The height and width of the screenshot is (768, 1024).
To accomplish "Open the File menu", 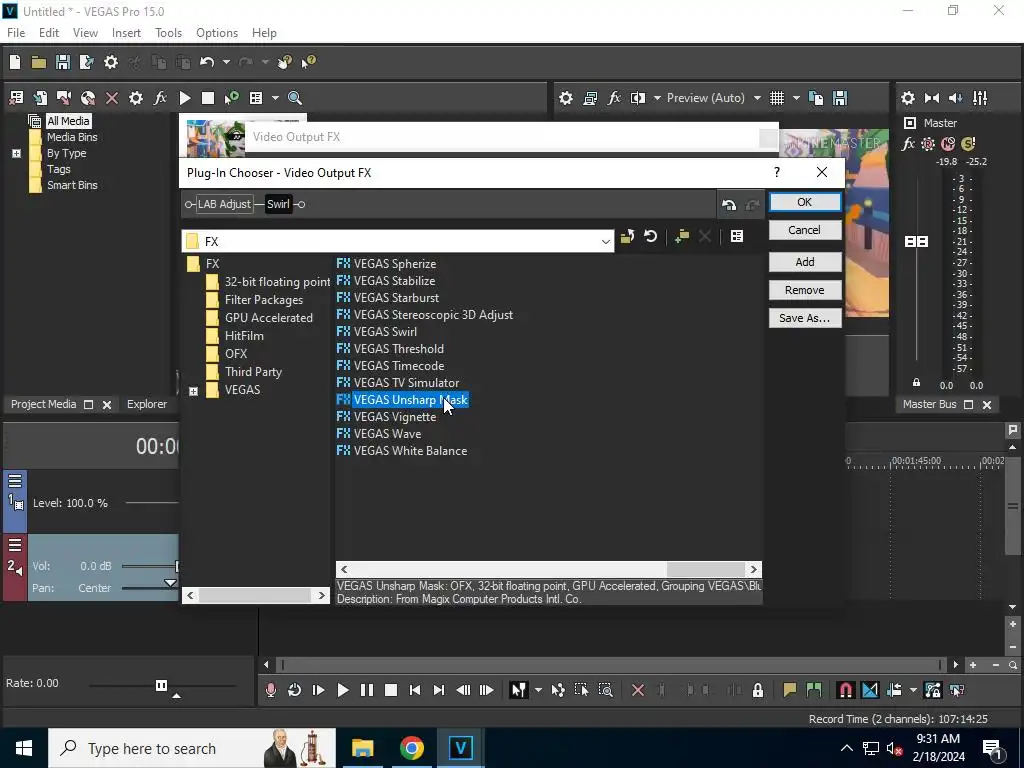I will coord(16,33).
